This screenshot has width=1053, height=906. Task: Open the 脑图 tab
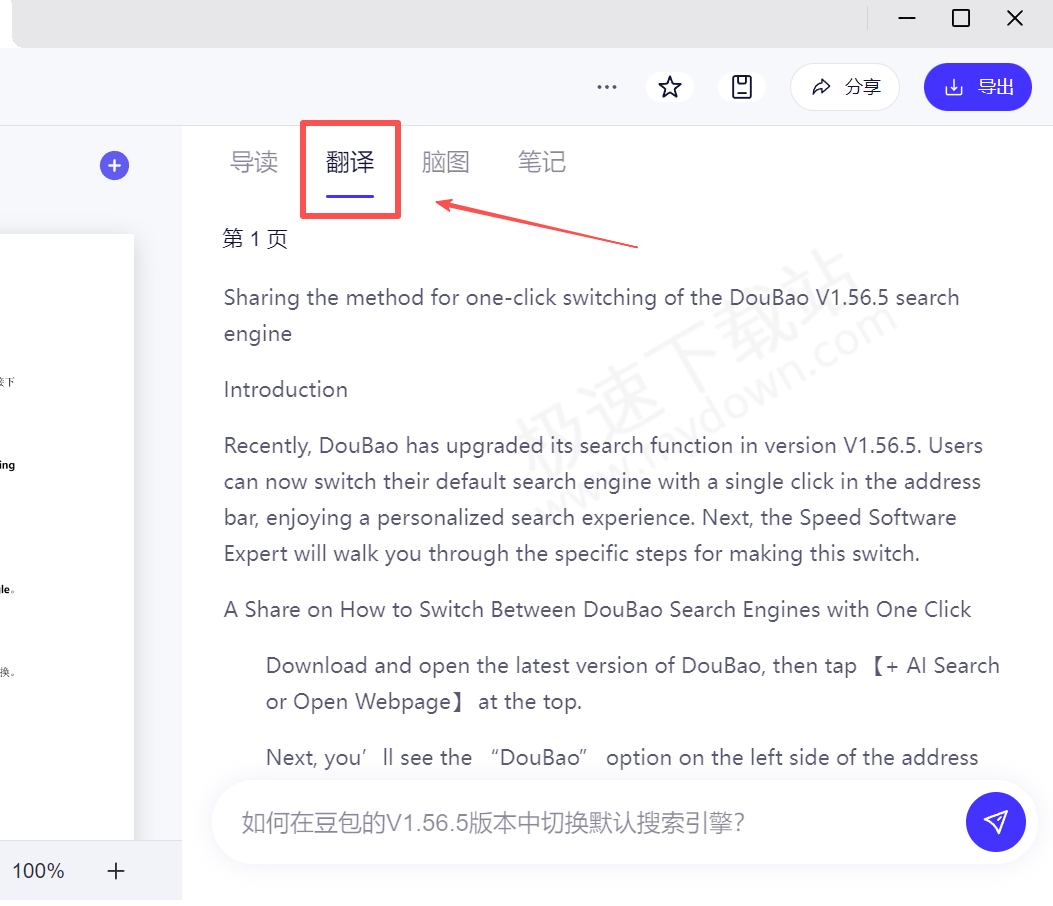pyautogui.click(x=445, y=162)
